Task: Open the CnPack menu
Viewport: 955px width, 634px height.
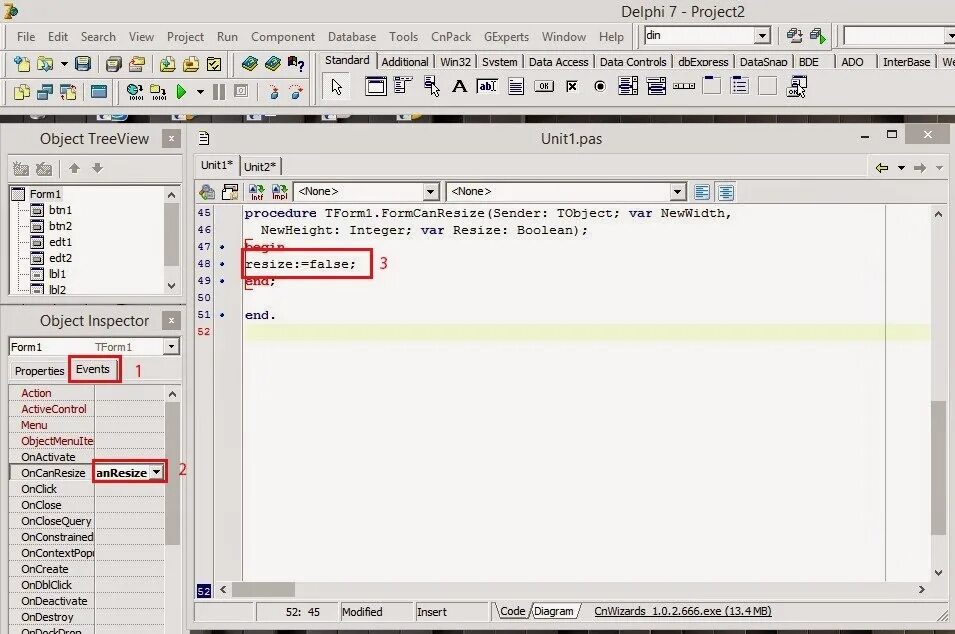Action: pos(451,37)
